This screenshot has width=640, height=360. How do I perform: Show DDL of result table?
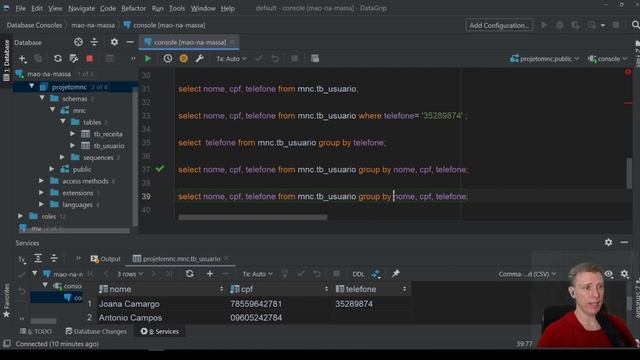[x=358, y=274]
